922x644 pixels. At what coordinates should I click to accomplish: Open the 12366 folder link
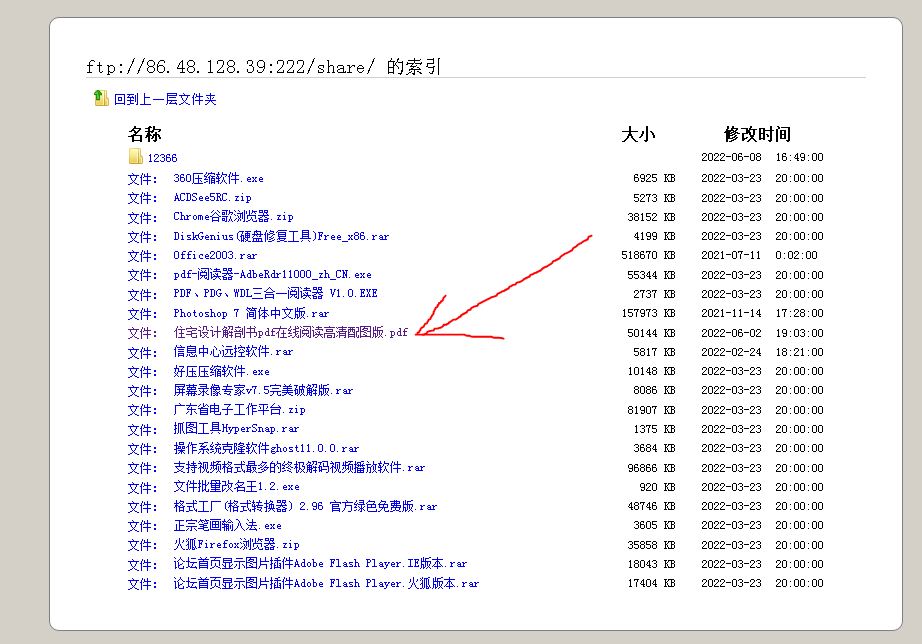coord(162,158)
